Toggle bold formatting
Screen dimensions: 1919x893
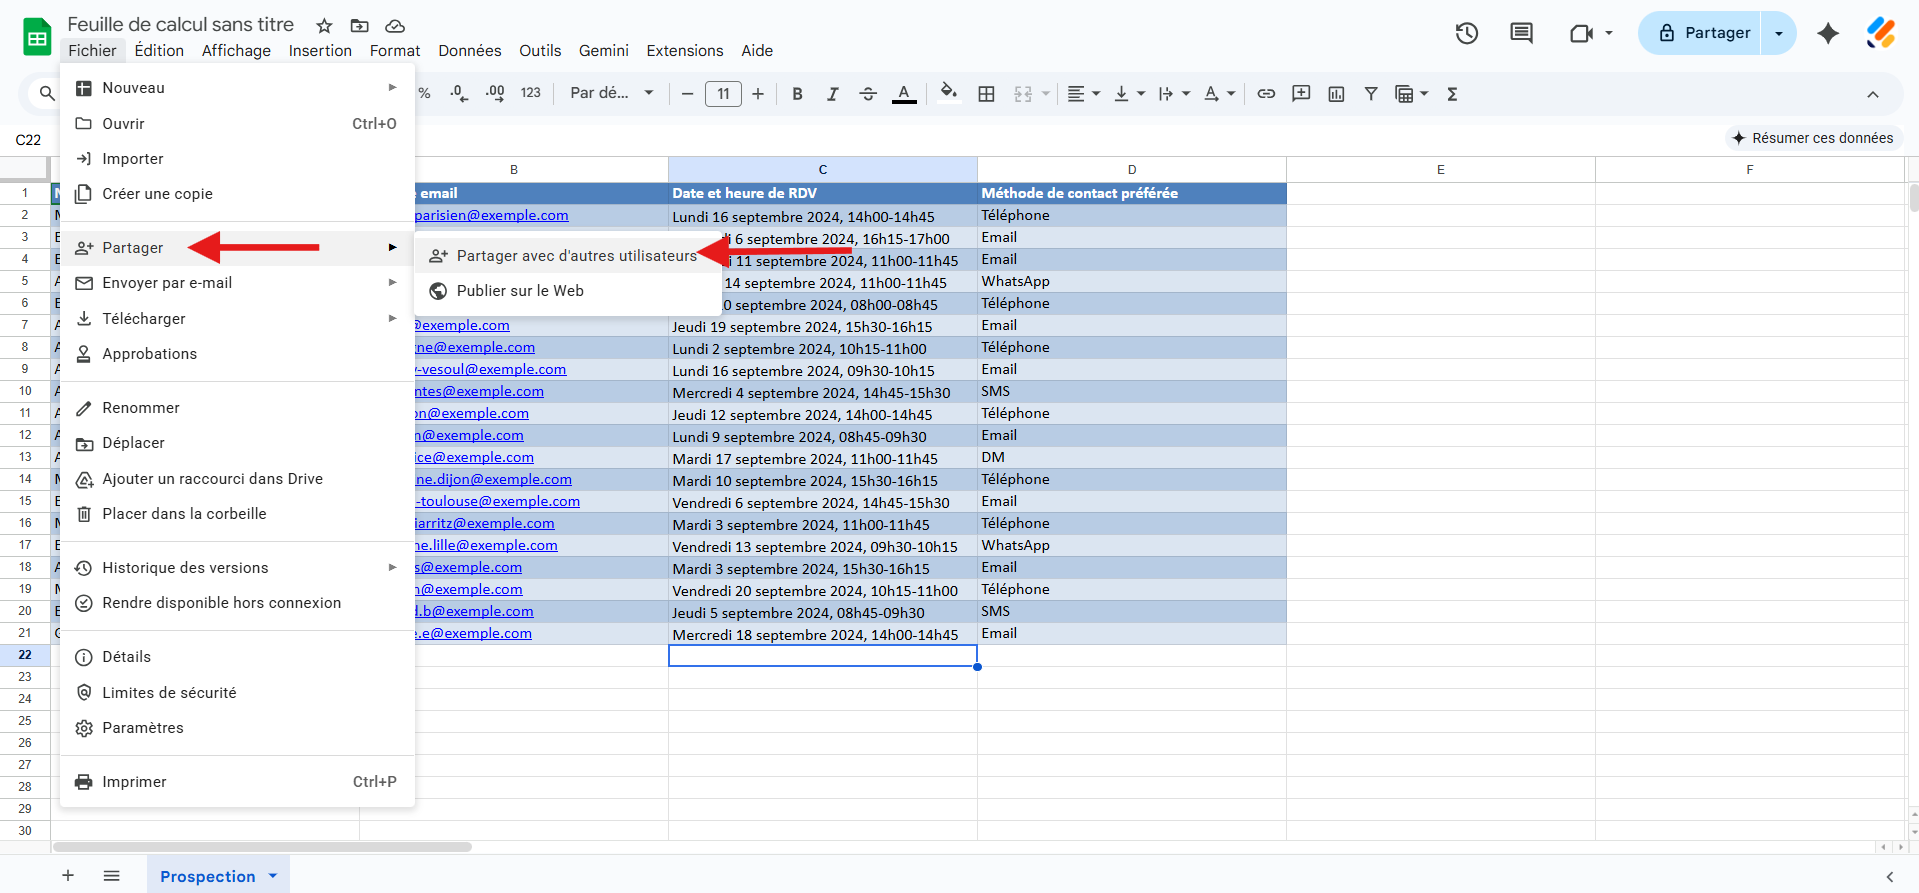(797, 94)
